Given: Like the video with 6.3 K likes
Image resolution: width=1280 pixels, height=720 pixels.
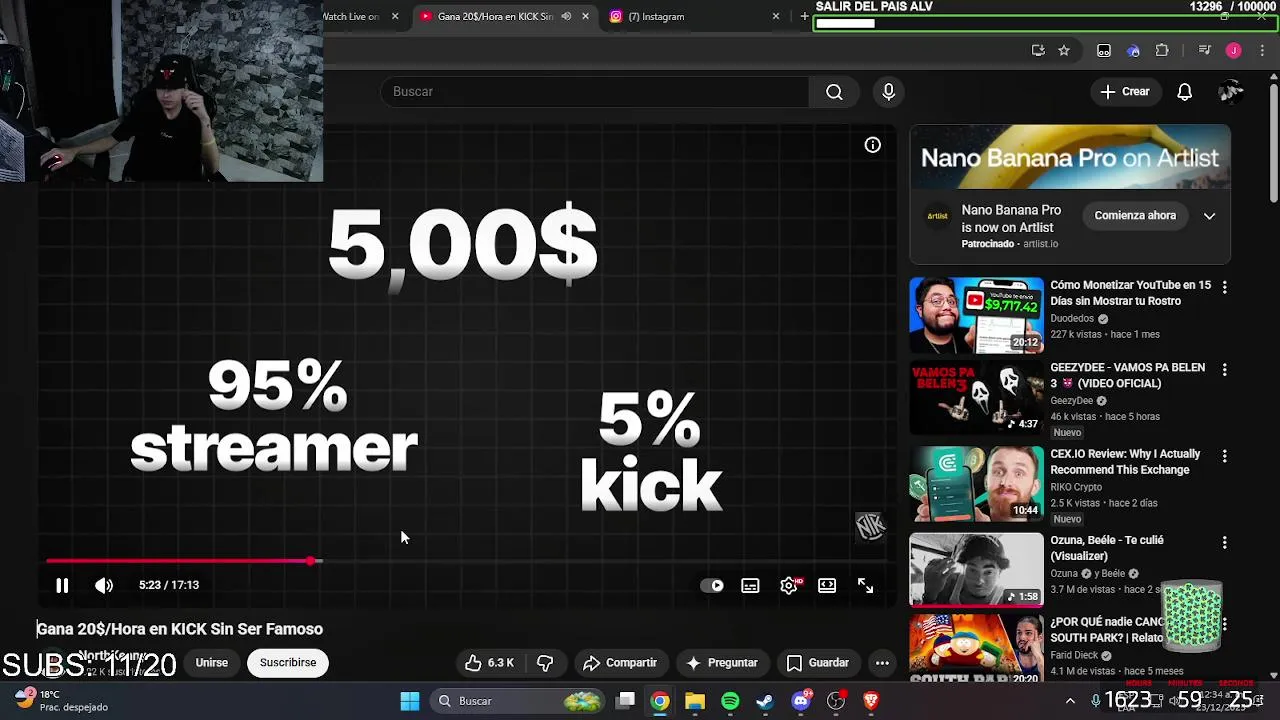Looking at the screenshot, I should point(489,663).
